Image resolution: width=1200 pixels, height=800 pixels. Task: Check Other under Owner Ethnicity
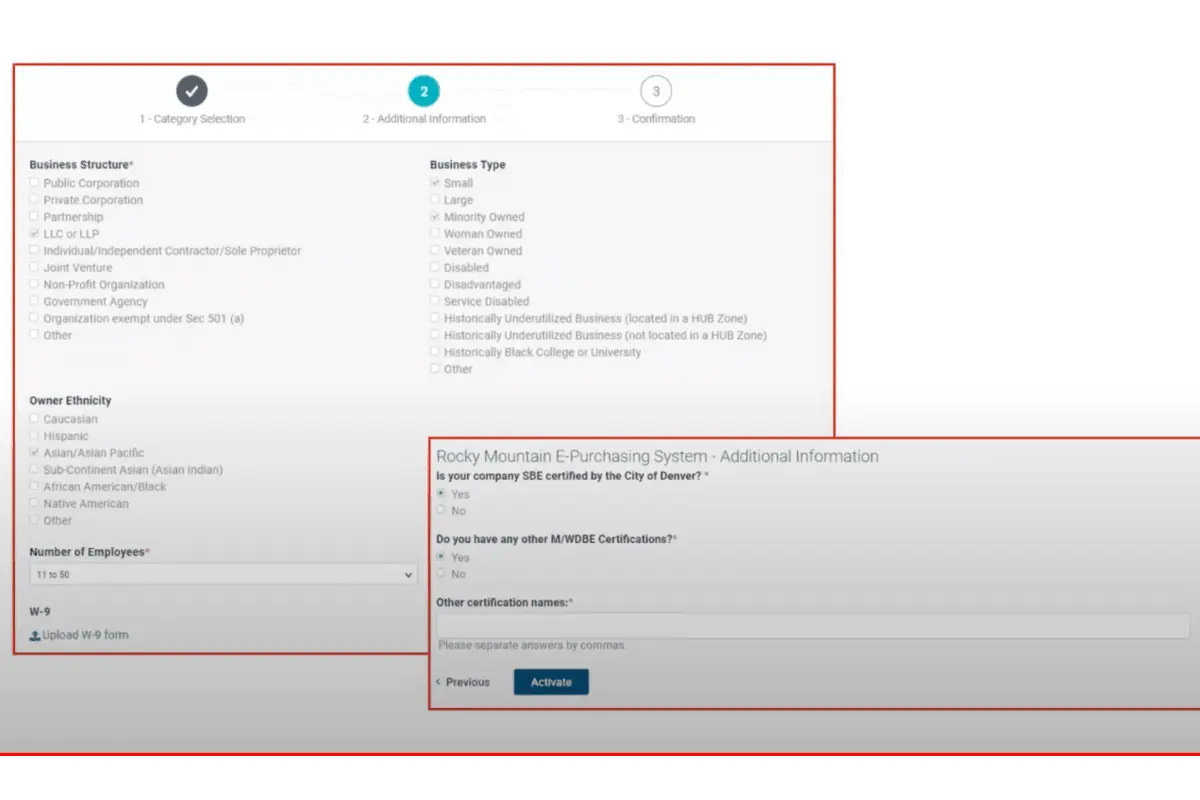(35, 520)
